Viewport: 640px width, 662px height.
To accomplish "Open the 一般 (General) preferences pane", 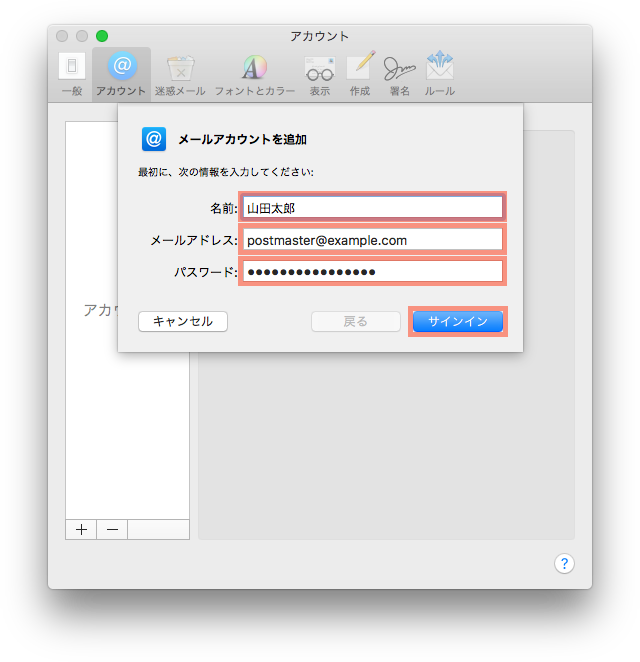I will click(x=72, y=74).
